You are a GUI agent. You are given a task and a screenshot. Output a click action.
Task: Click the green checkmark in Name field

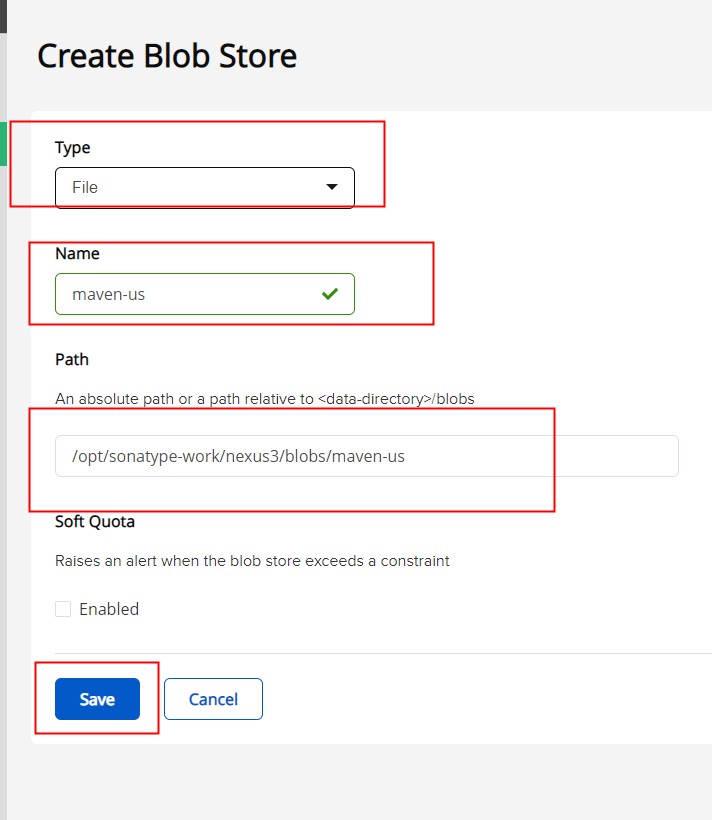point(329,294)
